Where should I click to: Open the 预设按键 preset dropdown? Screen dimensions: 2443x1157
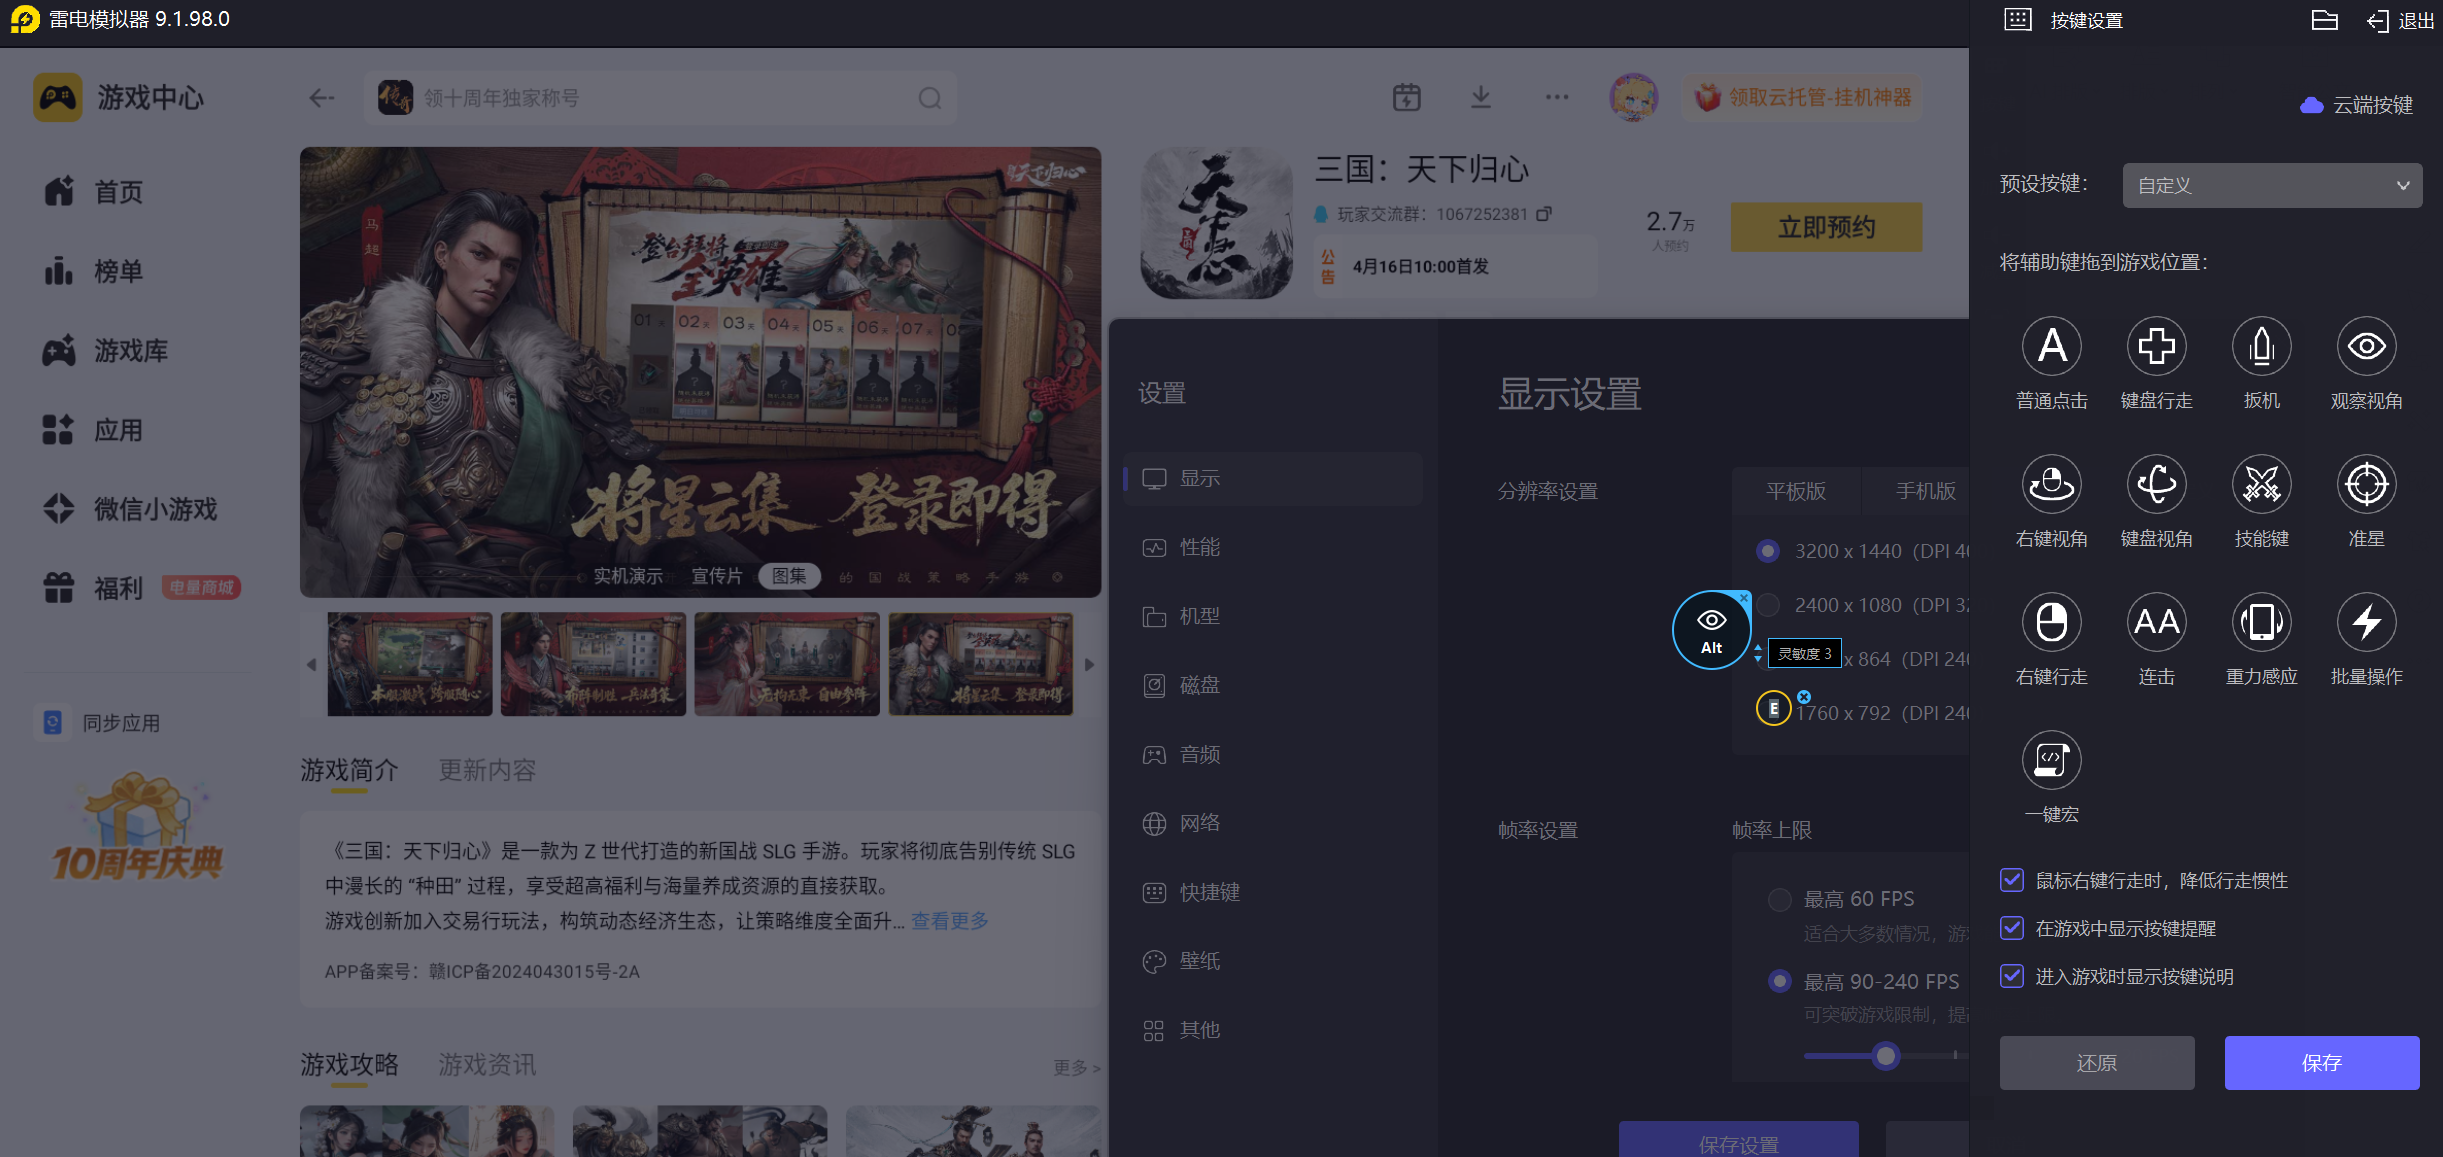point(2271,186)
